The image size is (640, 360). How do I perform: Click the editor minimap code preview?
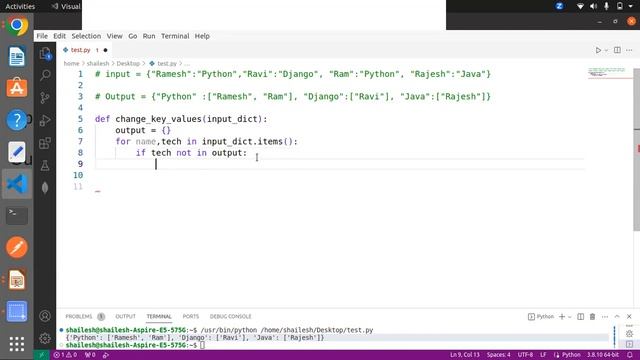(x=608, y=73)
